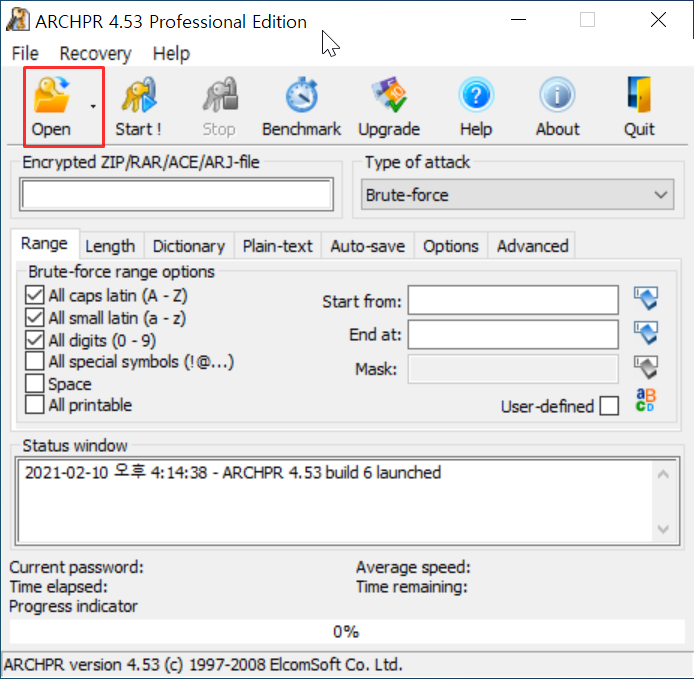Click the ARCHPR title bar app icon
The image size is (694, 679).
tap(18, 20)
